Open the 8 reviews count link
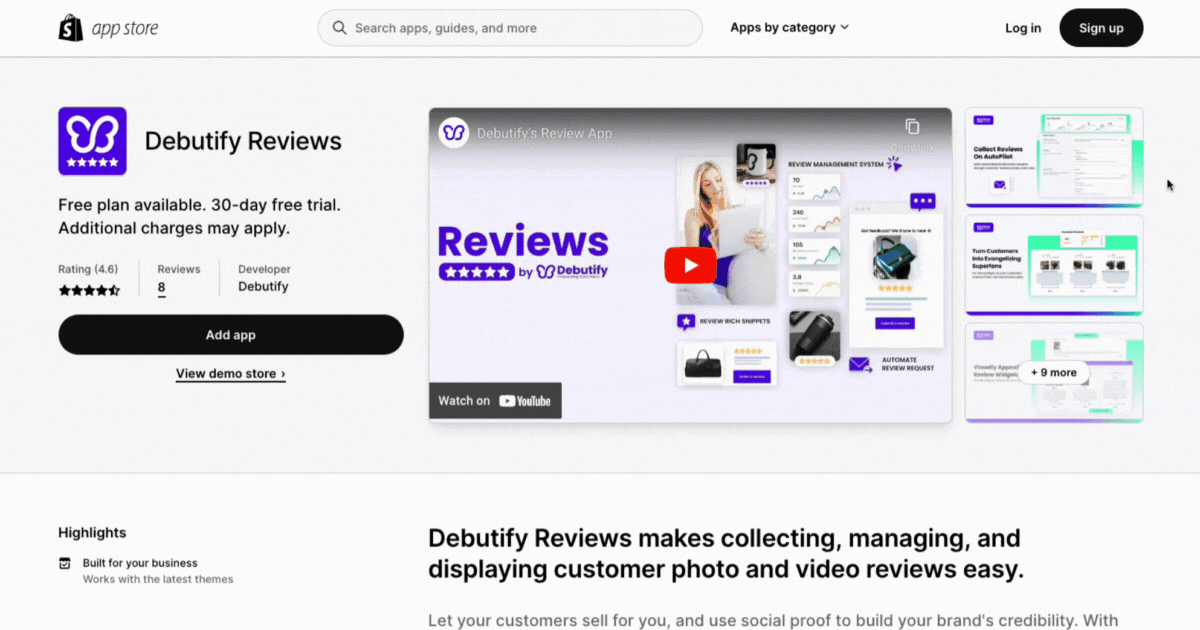The width and height of the screenshot is (1200, 630). pyautogui.click(x=161, y=288)
